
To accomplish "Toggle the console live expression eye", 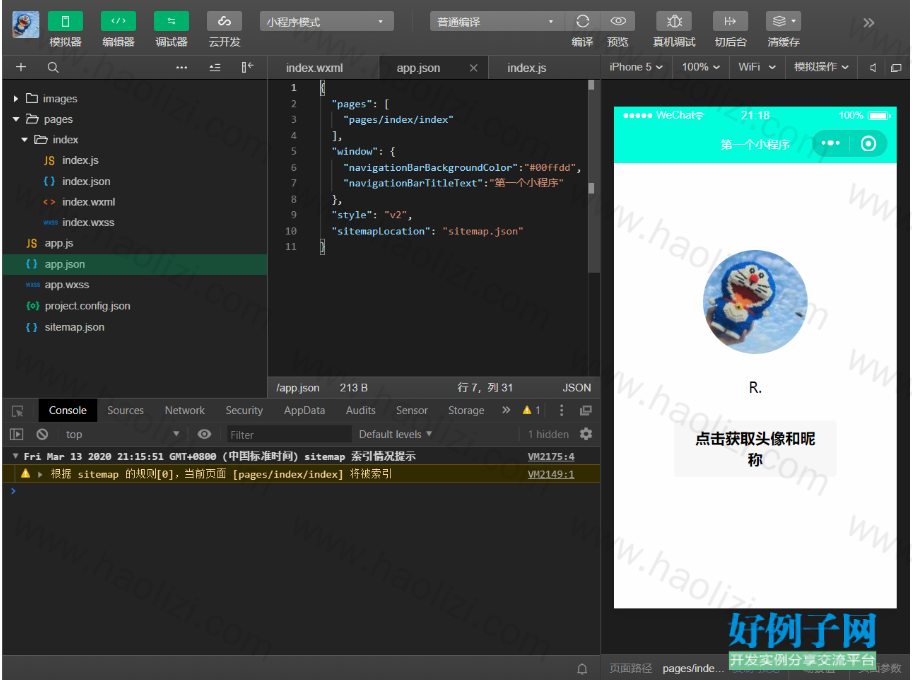I will tap(204, 434).
